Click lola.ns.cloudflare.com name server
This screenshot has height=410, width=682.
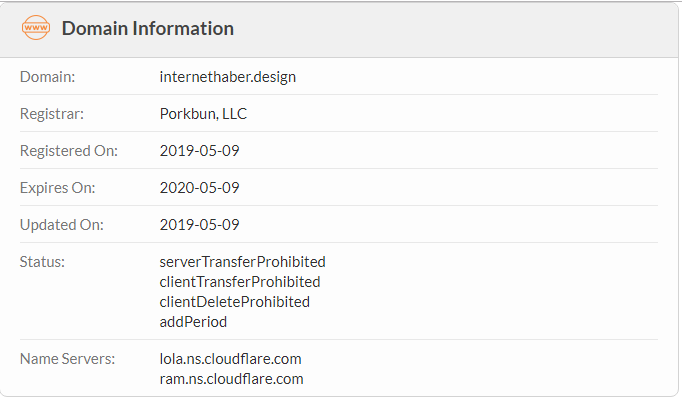tap(230, 359)
